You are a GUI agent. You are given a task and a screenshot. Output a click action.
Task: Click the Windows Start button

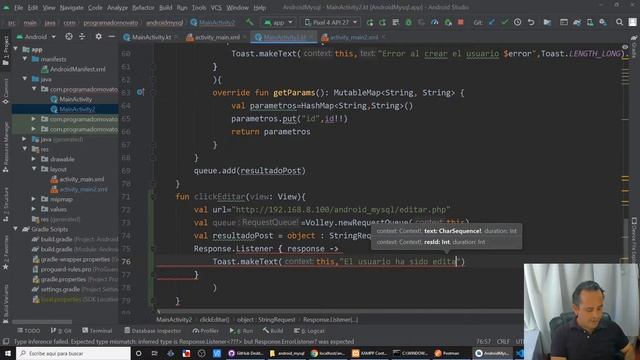8,353
